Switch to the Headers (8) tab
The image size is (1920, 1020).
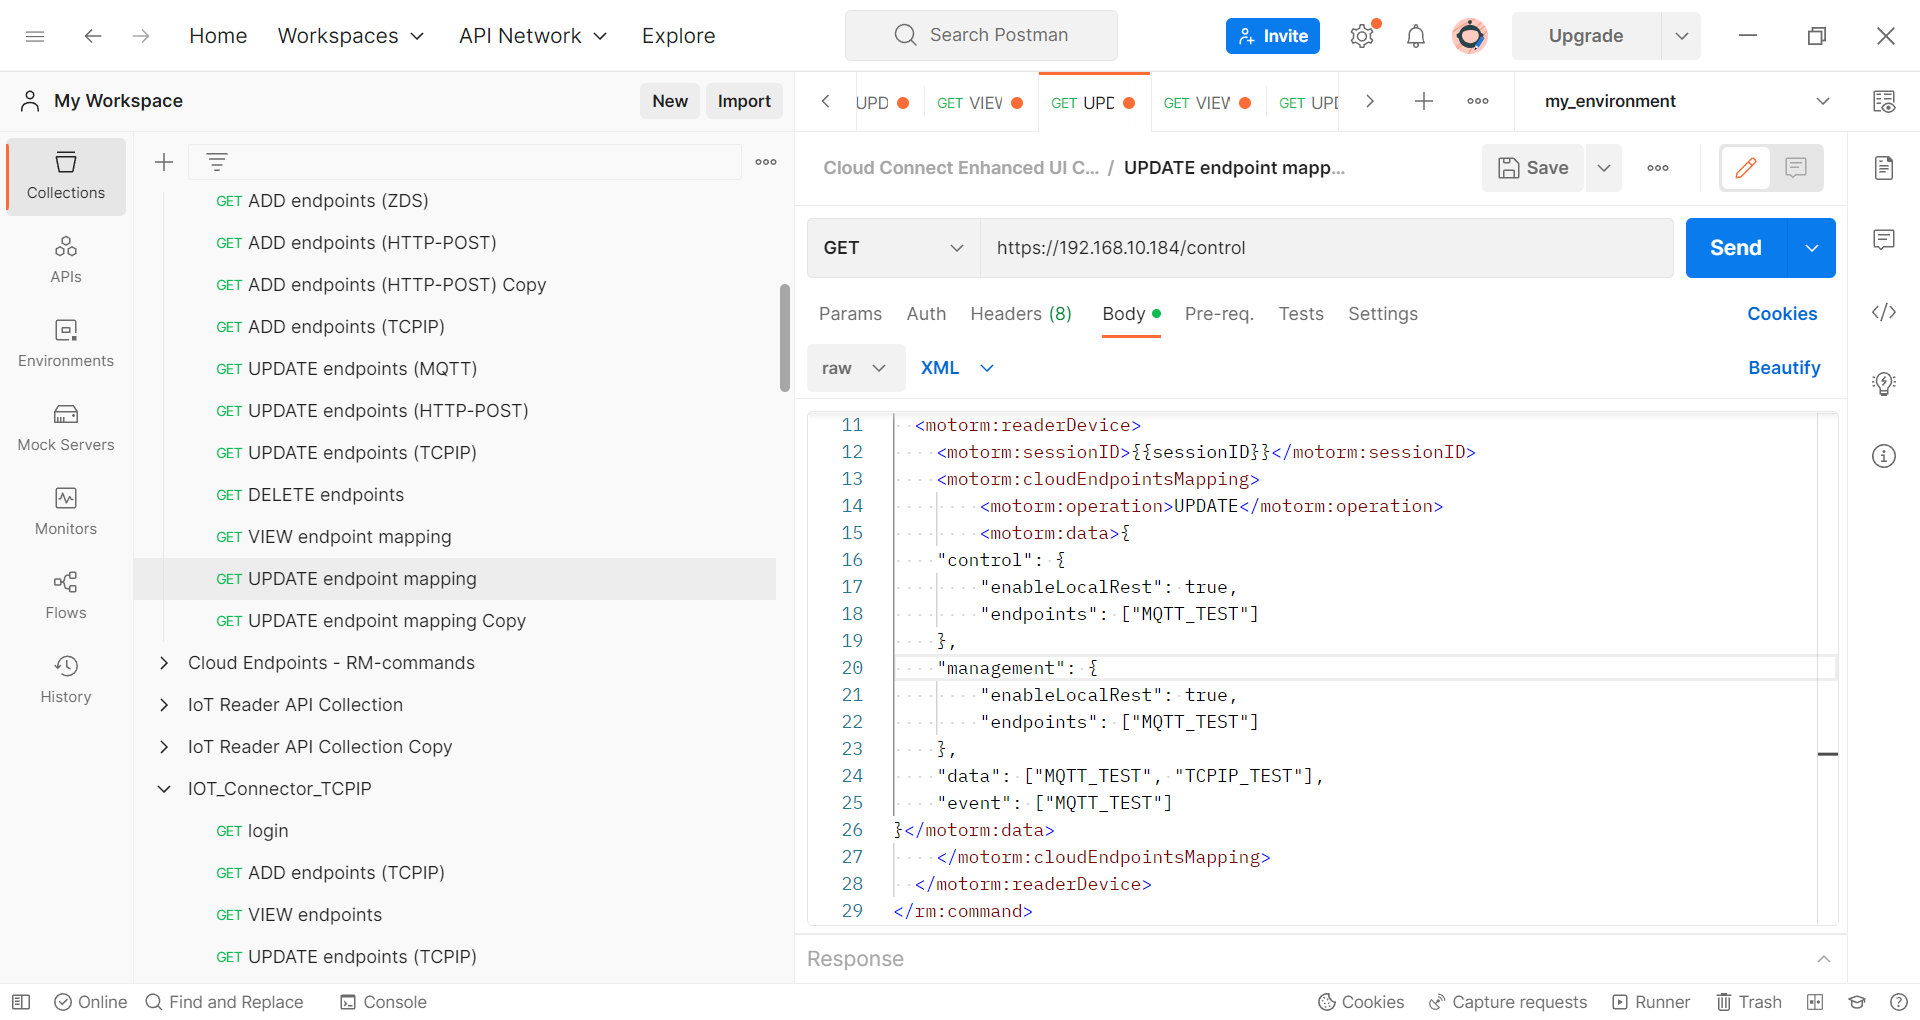point(1021,314)
